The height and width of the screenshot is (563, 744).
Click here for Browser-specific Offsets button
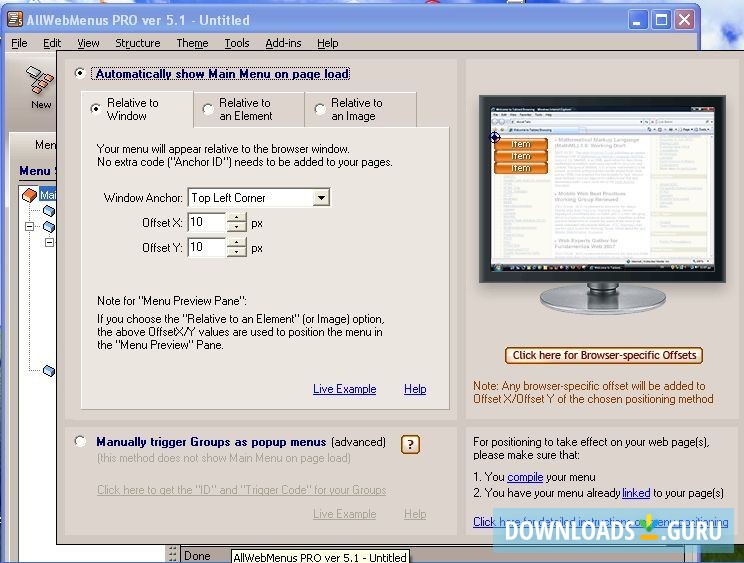point(604,355)
